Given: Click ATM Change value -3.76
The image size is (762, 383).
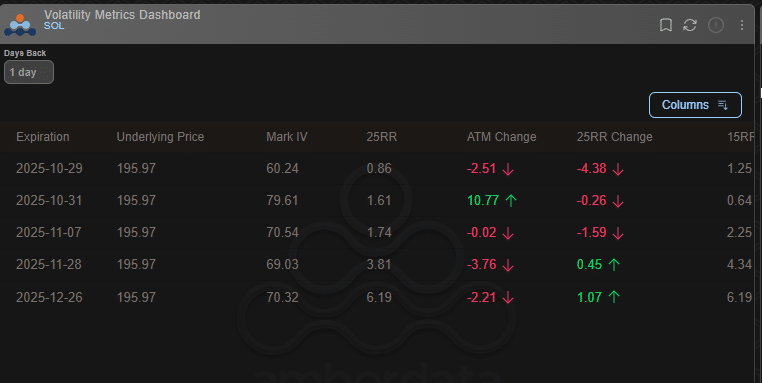Looking at the screenshot, I should [482, 264].
